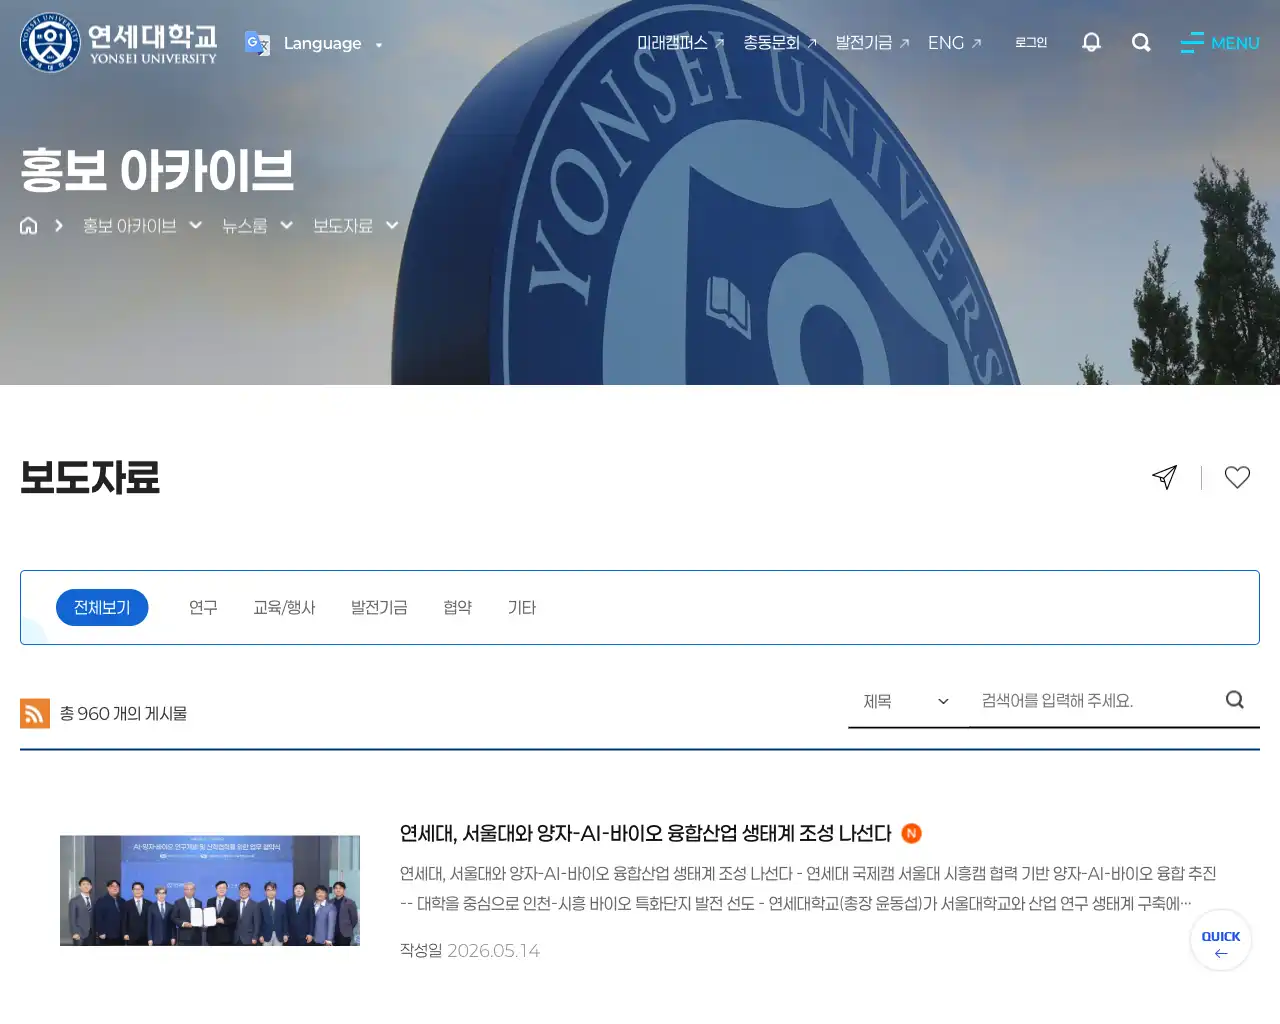This screenshot has width=1280, height=1024.
Task: Favorite page with heart icon
Action: (1237, 477)
